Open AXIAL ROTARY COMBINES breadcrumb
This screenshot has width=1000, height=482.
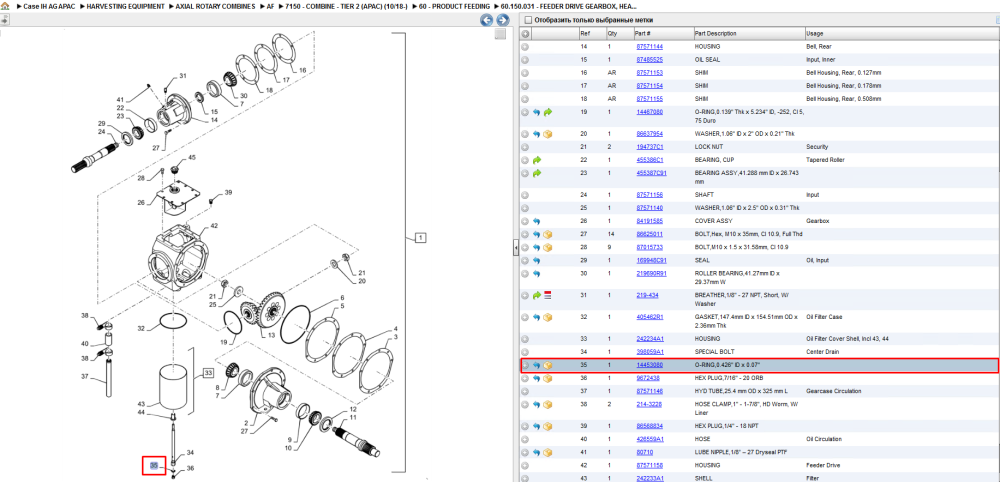pyautogui.click(x=216, y=6)
